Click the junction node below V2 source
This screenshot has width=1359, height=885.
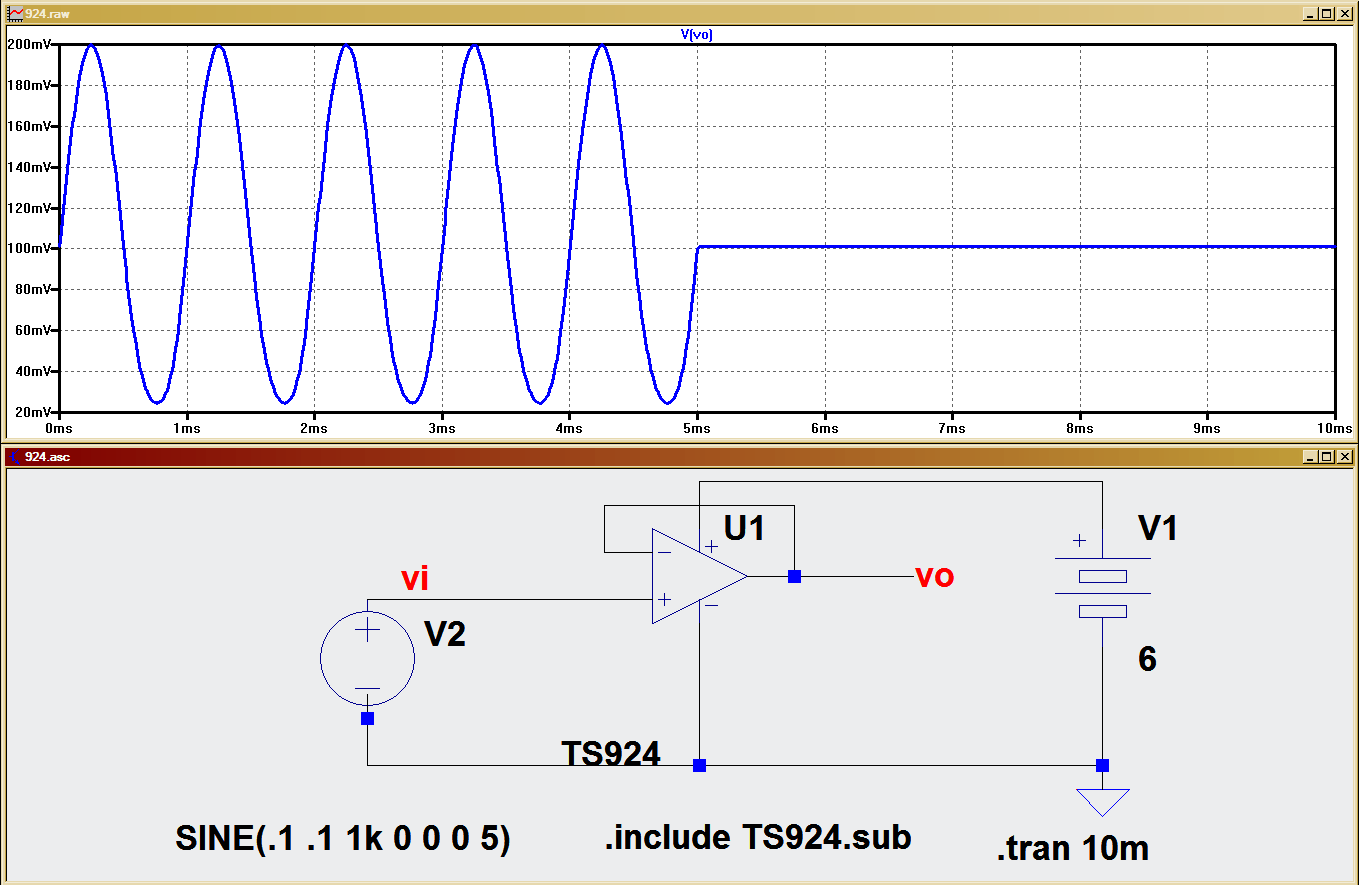(x=367, y=718)
